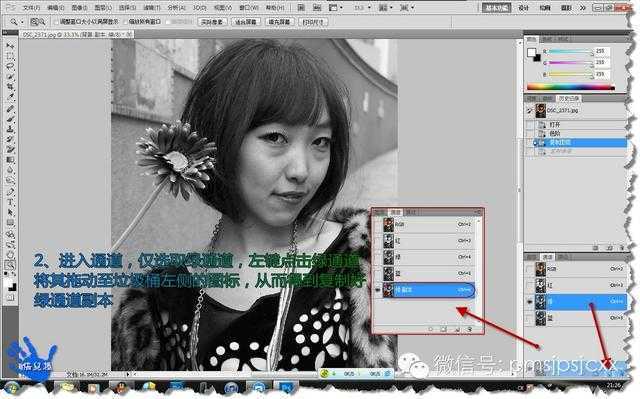The height and width of the screenshot is (399, 640).
Task: Create new snapshot in History panel
Action: (609, 248)
